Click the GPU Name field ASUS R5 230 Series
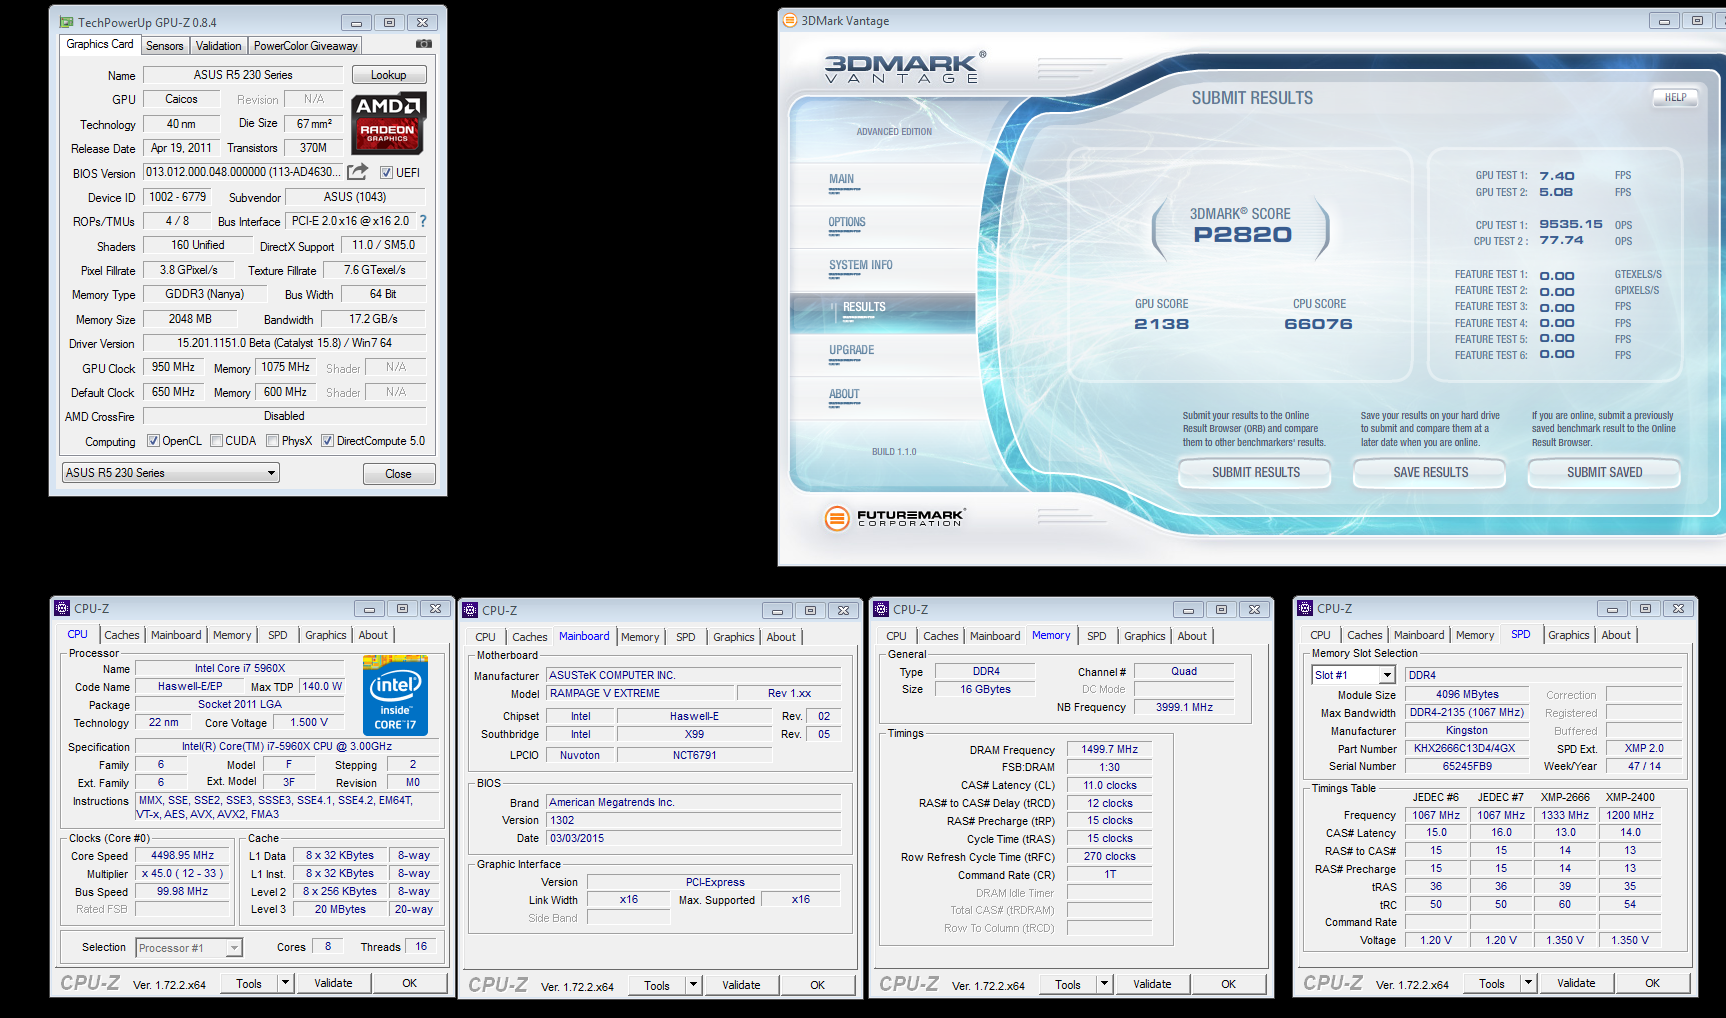 click(x=243, y=75)
